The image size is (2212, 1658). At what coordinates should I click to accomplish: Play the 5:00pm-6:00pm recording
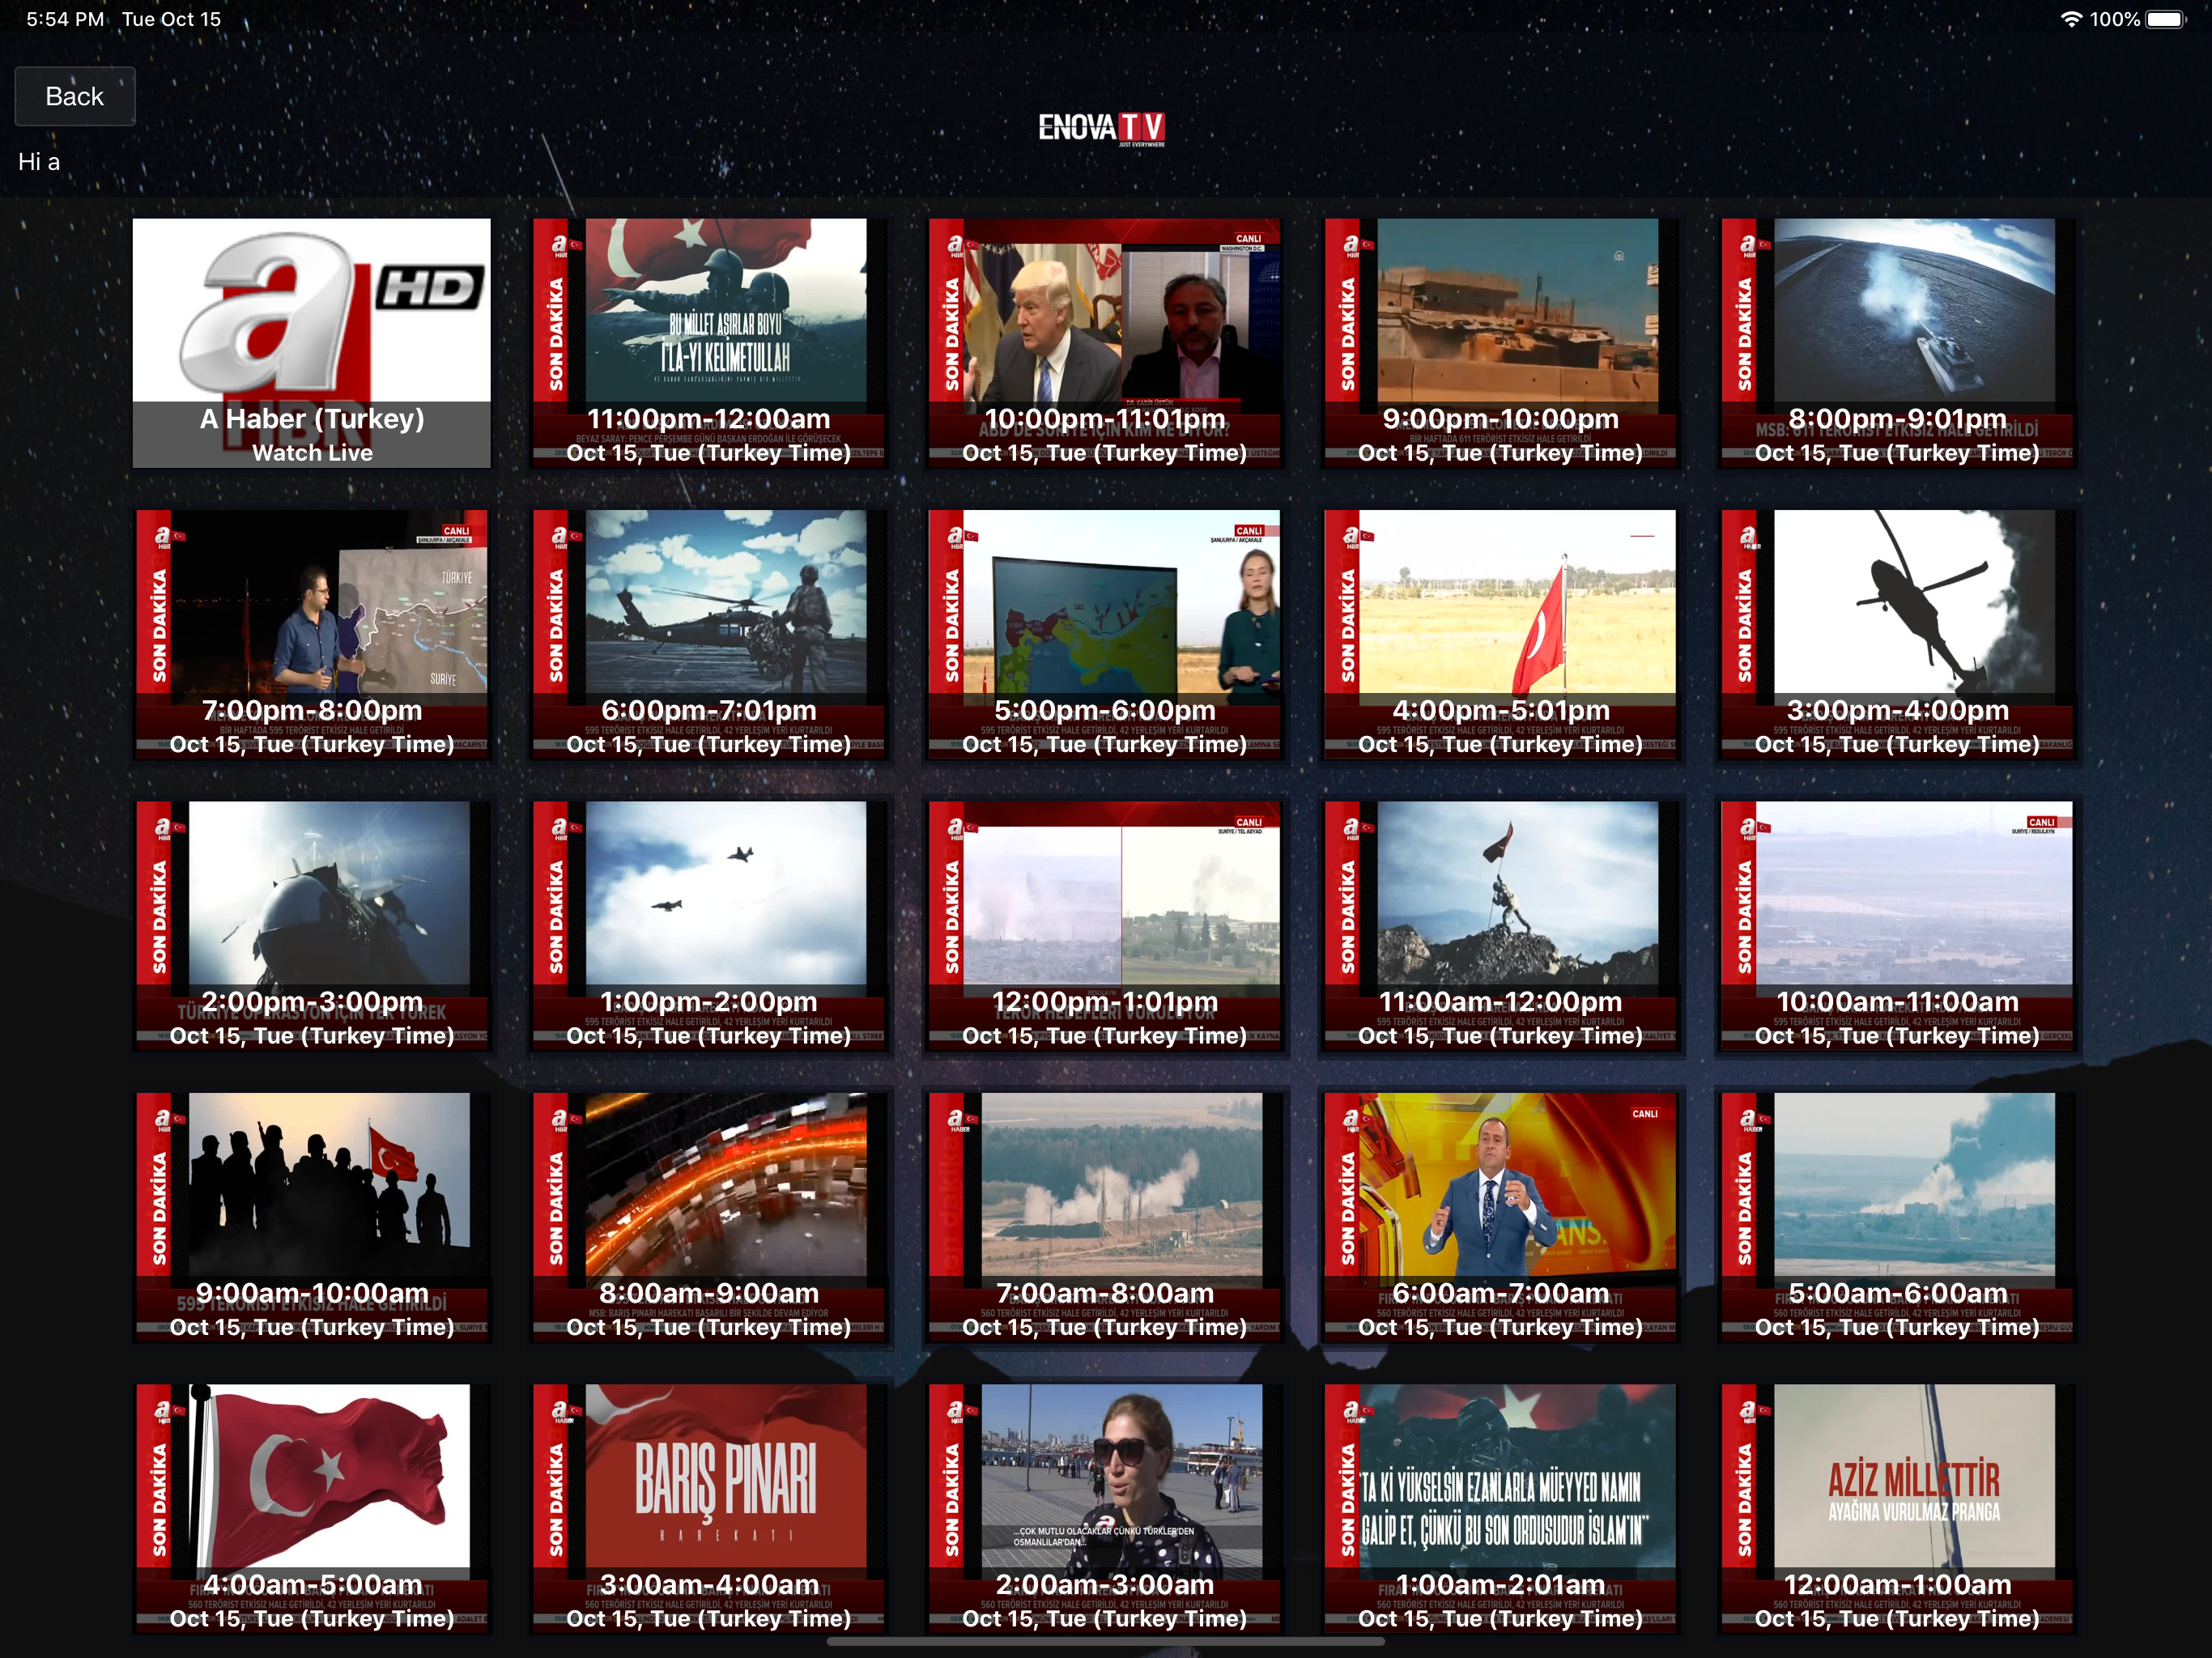1104,635
